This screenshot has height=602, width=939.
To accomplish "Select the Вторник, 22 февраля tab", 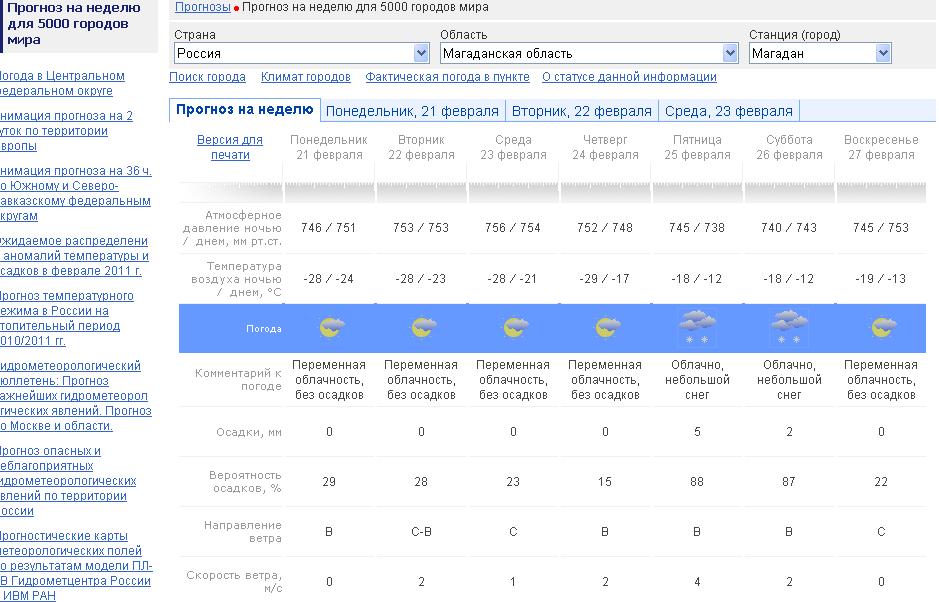I will [582, 111].
